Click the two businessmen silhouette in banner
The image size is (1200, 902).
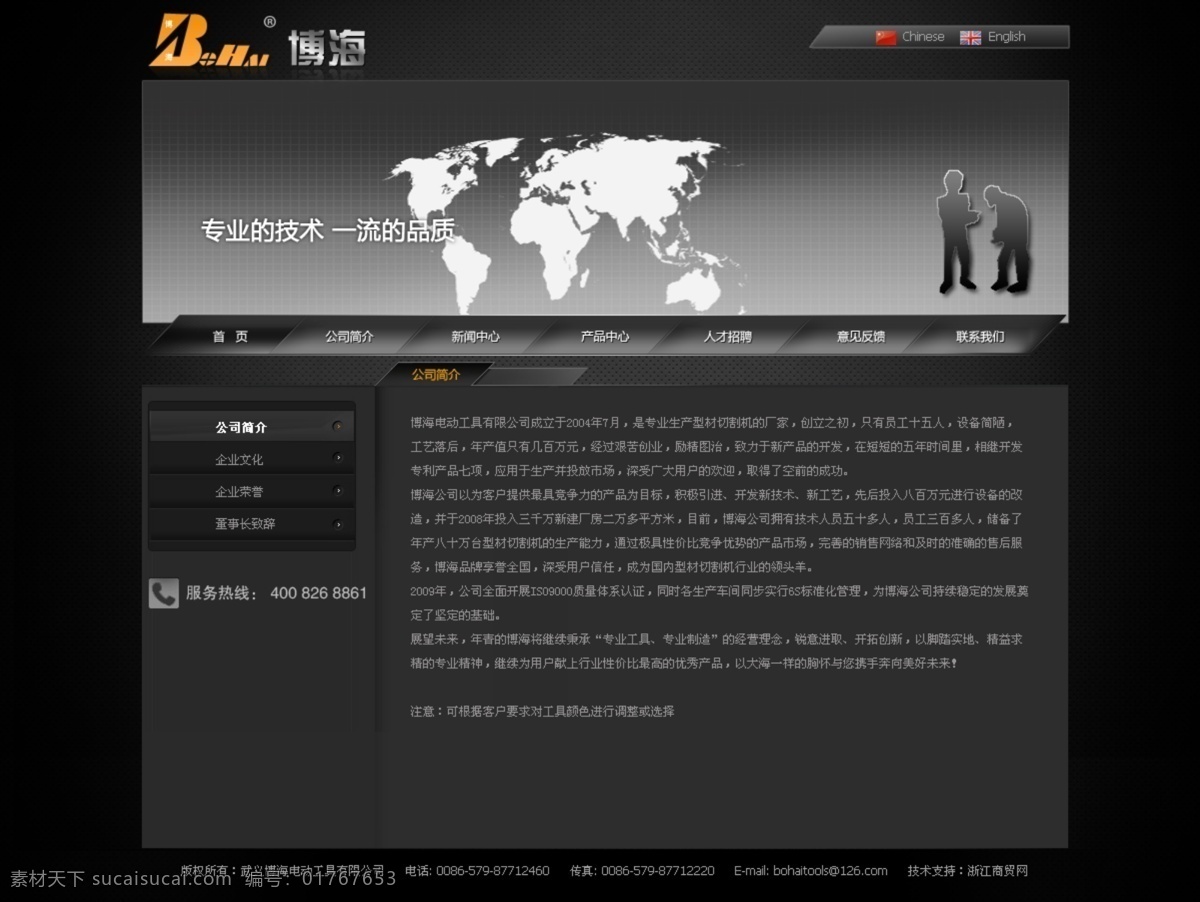(984, 232)
